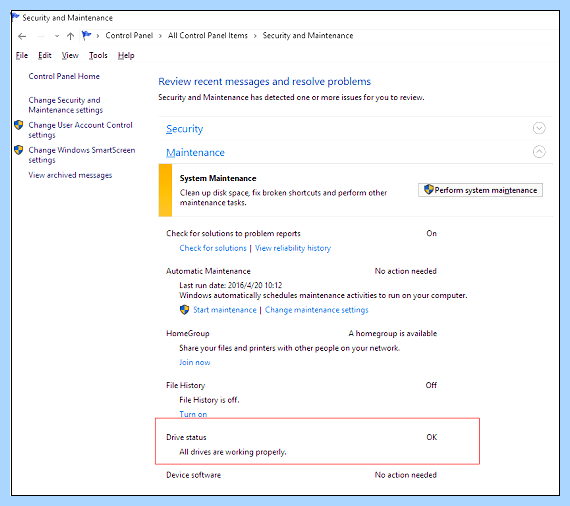Image resolution: width=570 pixels, height=506 pixels.
Task: Click shield icon beside Windows SmartScreen
Action: 19,150
